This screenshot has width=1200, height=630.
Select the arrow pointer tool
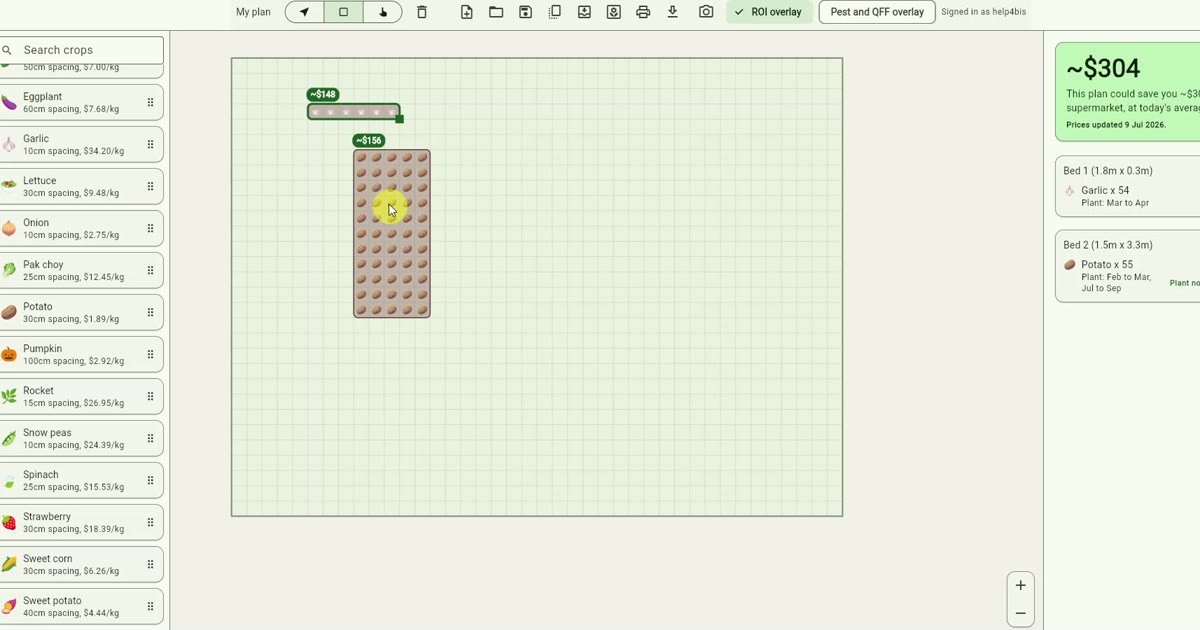[304, 12]
